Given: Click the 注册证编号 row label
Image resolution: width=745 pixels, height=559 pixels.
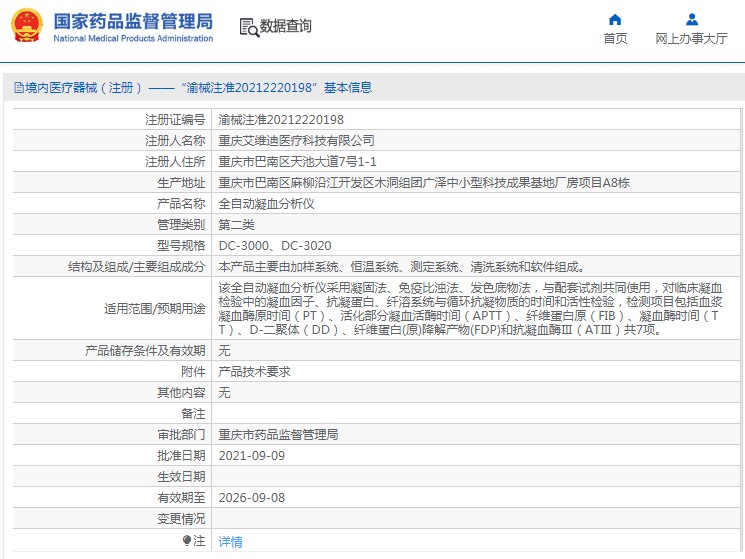Looking at the screenshot, I should tap(175, 120).
